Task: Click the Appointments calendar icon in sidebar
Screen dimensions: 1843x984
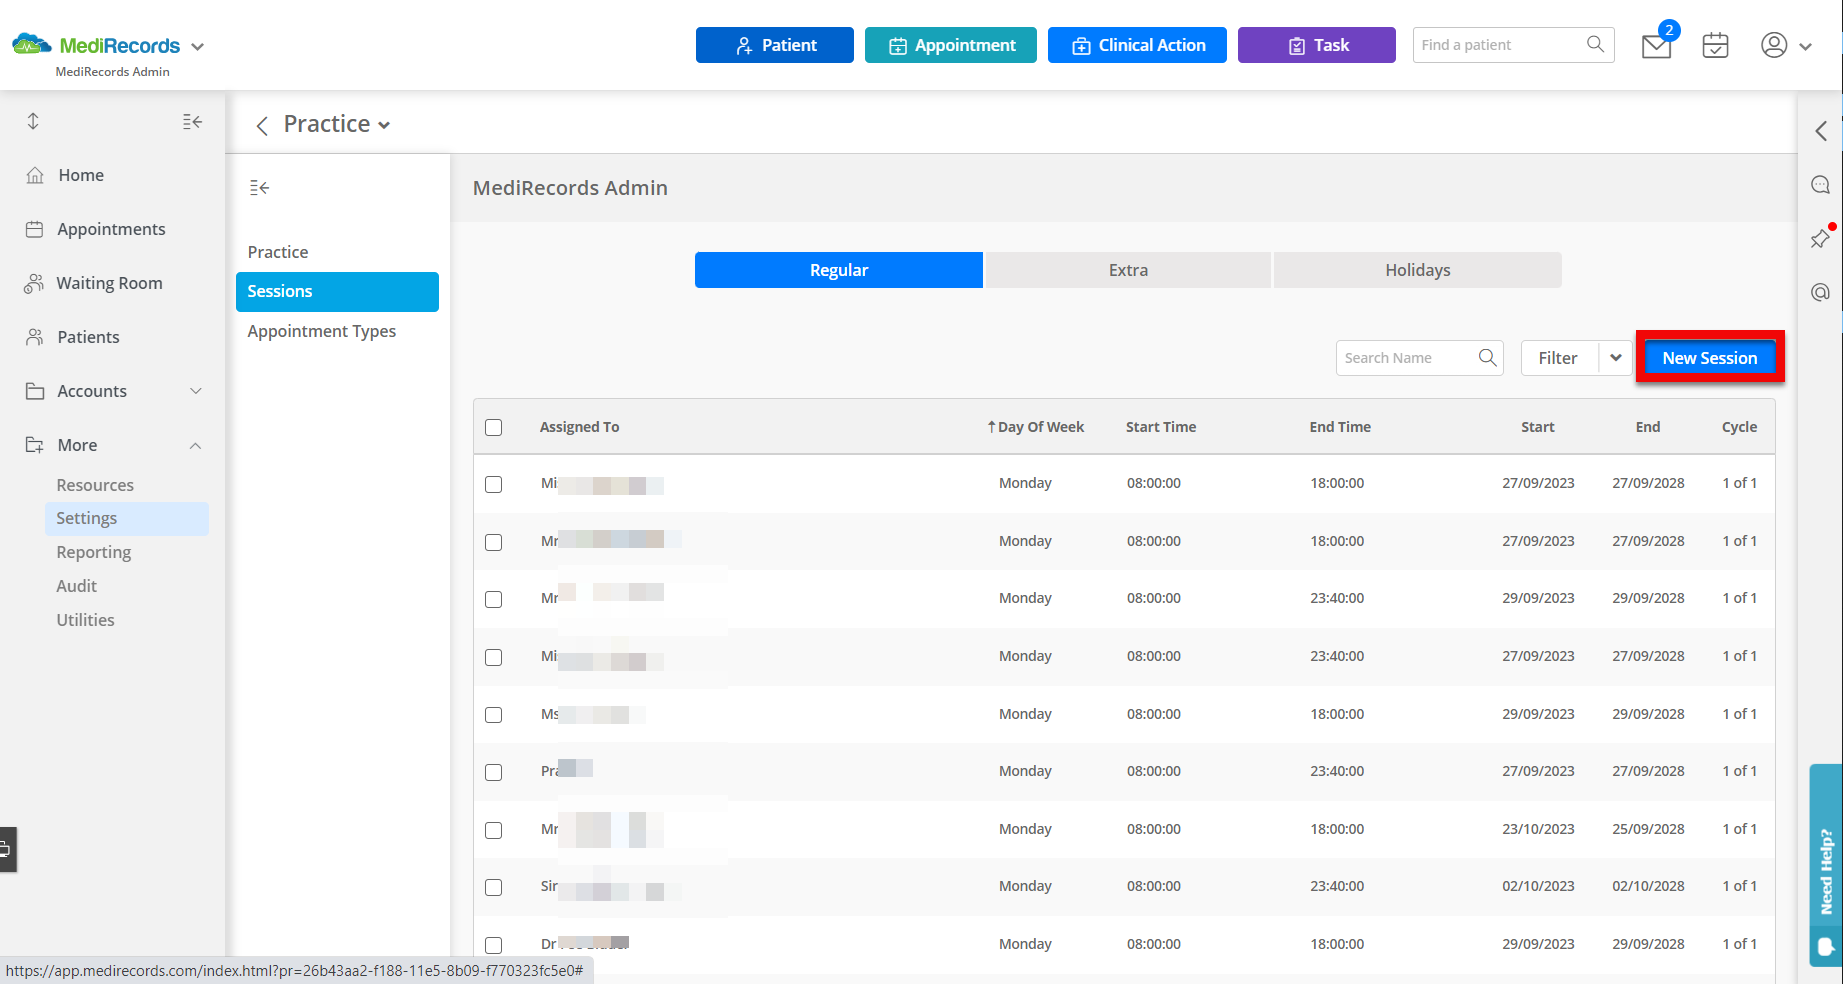Action: click(x=34, y=229)
